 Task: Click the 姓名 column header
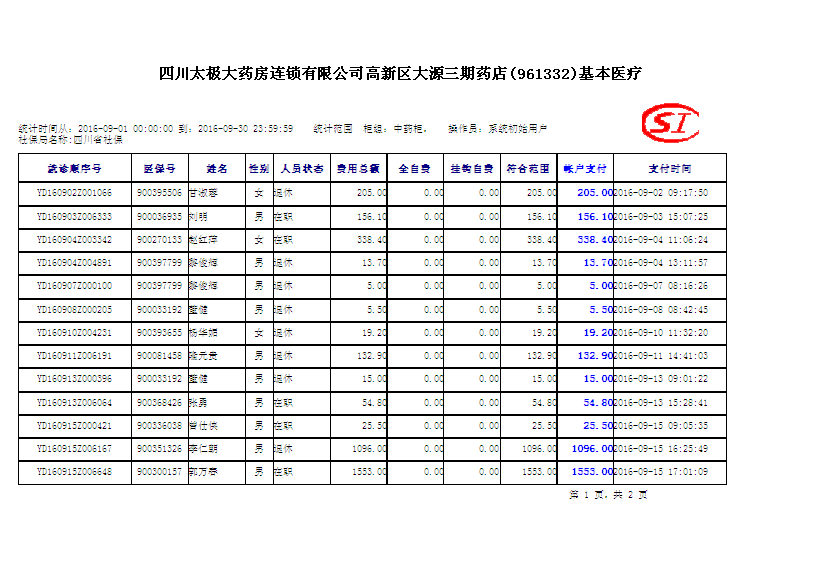pyautogui.click(x=217, y=169)
